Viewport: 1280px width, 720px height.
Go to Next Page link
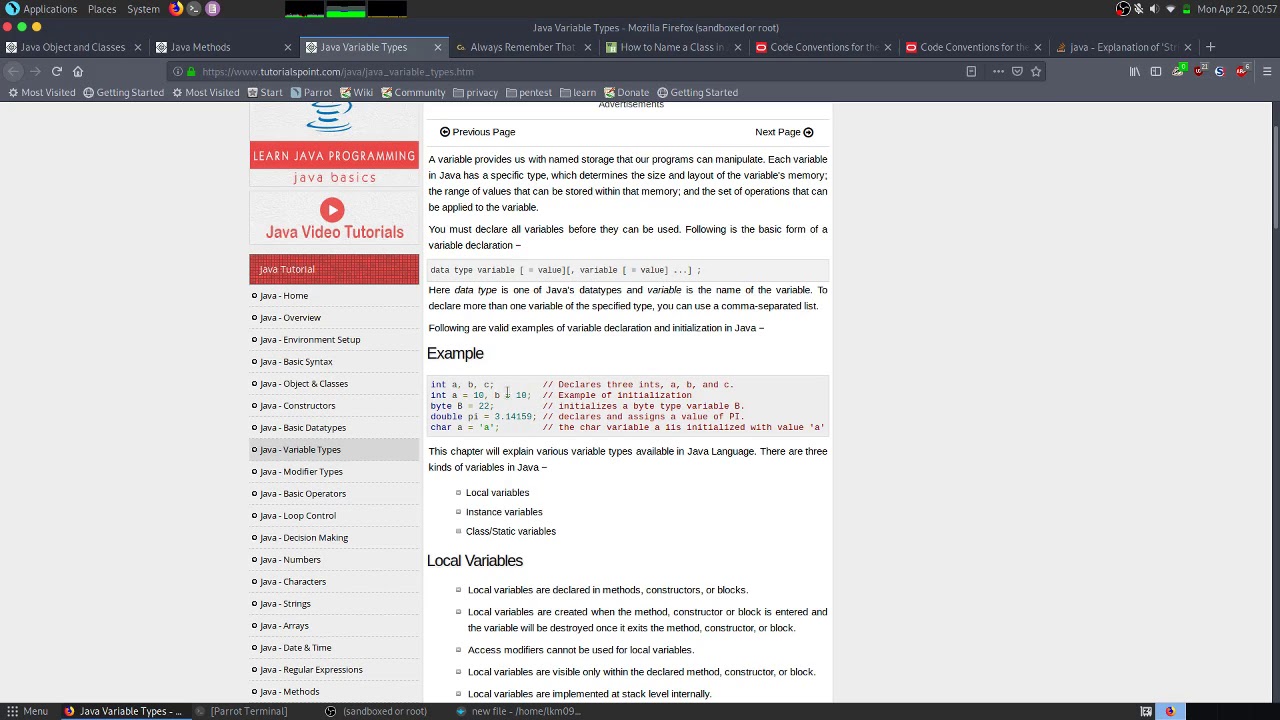point(784,132)
